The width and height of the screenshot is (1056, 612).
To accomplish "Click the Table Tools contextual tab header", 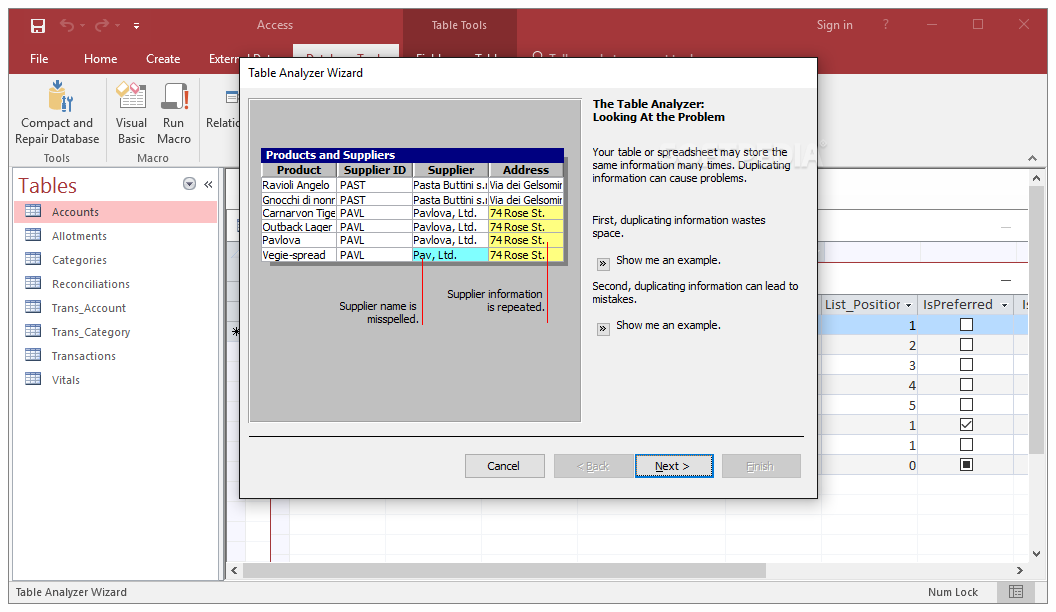I will [x=459, y=25].
